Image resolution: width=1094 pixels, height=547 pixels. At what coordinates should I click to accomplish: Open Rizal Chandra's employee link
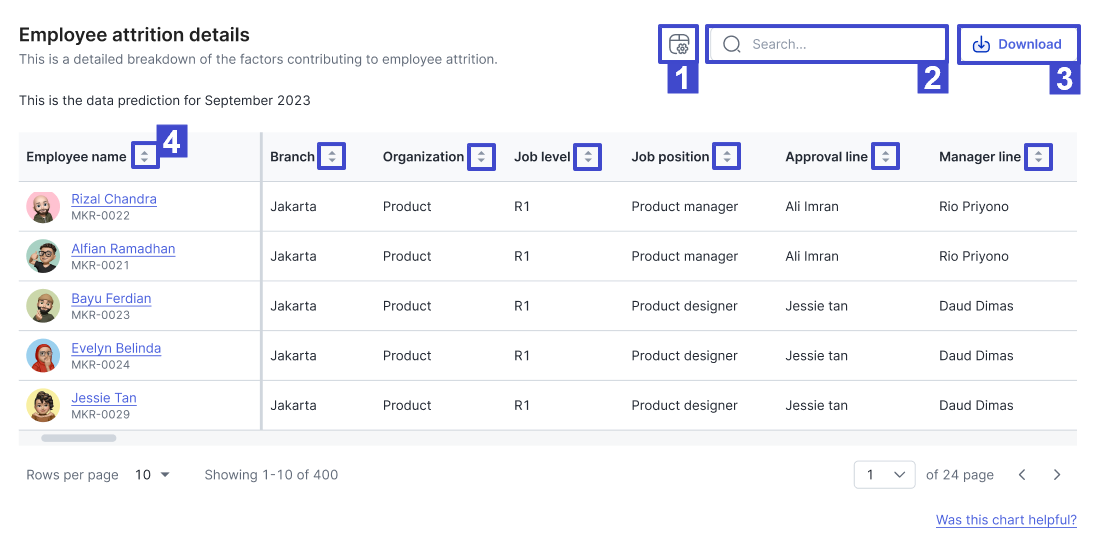pyautogui.click(x=114, y=199)
